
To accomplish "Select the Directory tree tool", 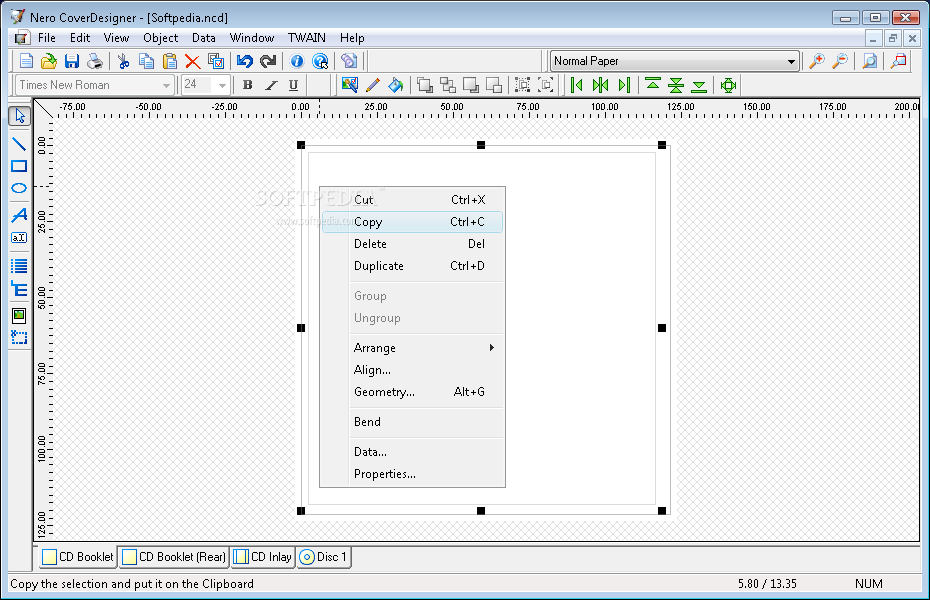I will click(x=19, y=289).
